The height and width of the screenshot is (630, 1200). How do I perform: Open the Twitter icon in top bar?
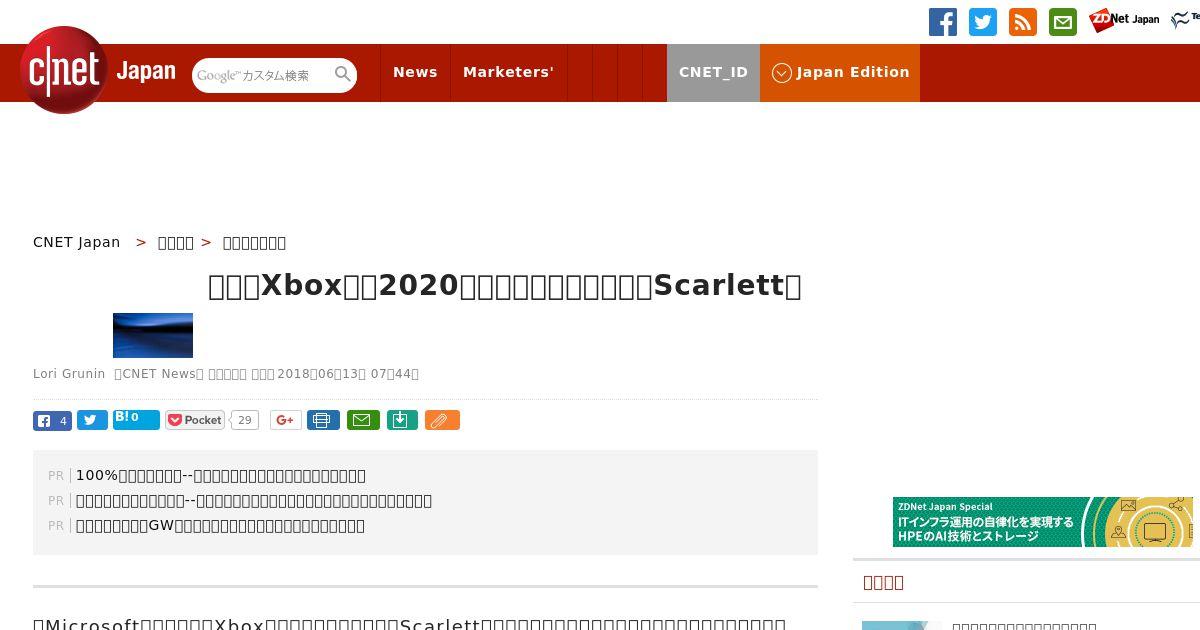coord(983,22)
